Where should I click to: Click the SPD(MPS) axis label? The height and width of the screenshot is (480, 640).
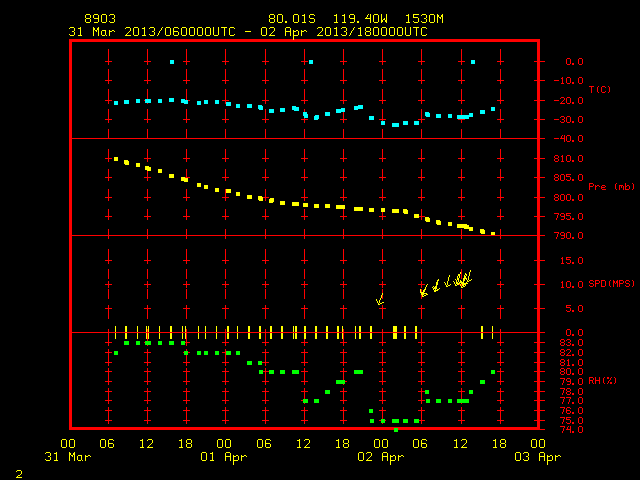(611, 284)
